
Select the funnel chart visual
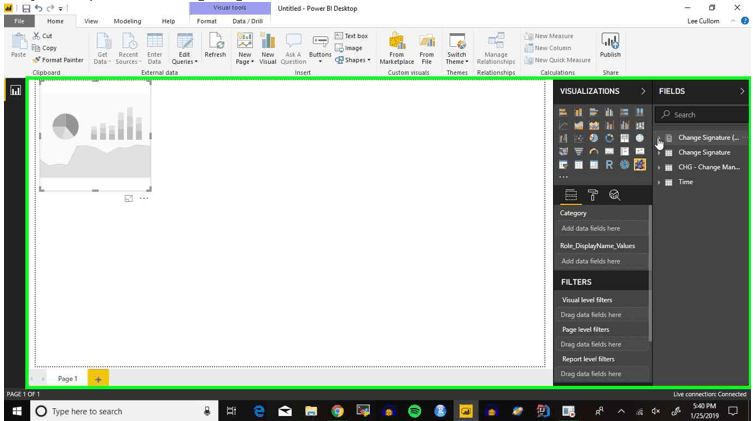click(x=578, y=151)
